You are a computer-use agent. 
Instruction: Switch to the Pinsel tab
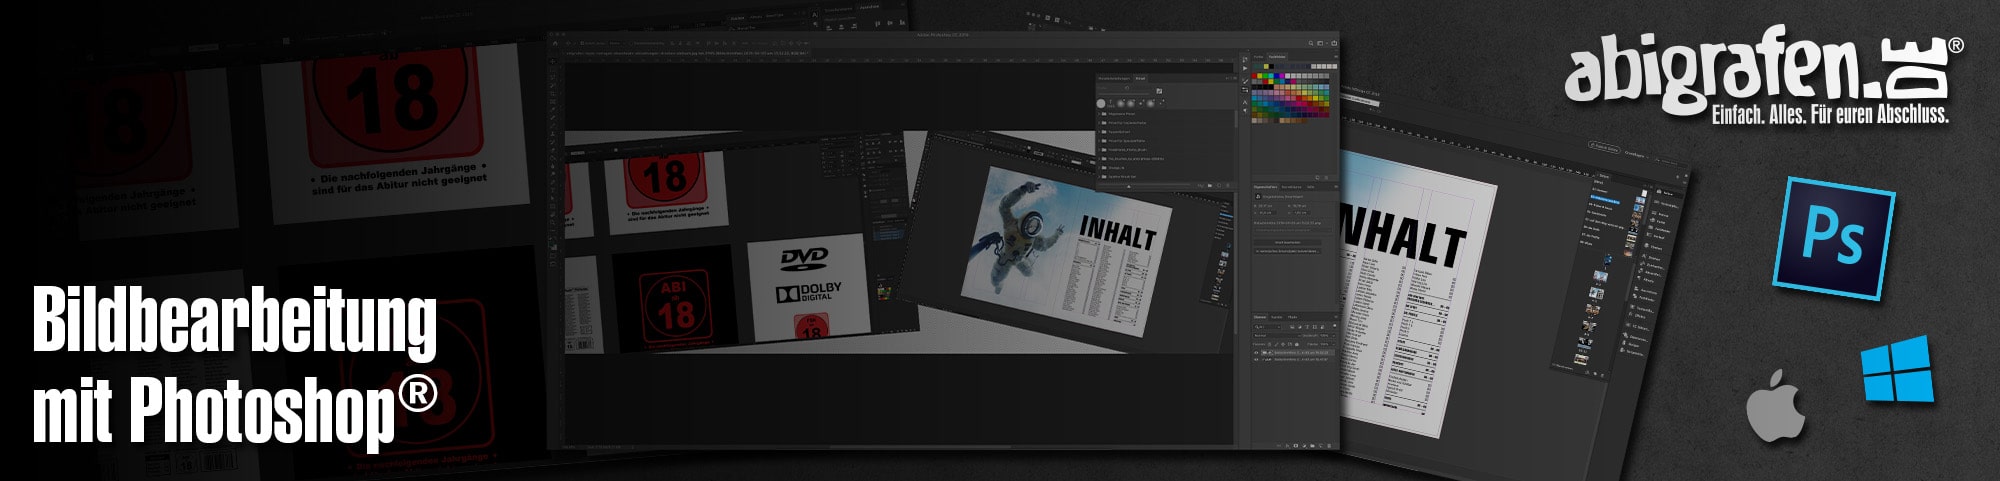tap(1140, 78)
